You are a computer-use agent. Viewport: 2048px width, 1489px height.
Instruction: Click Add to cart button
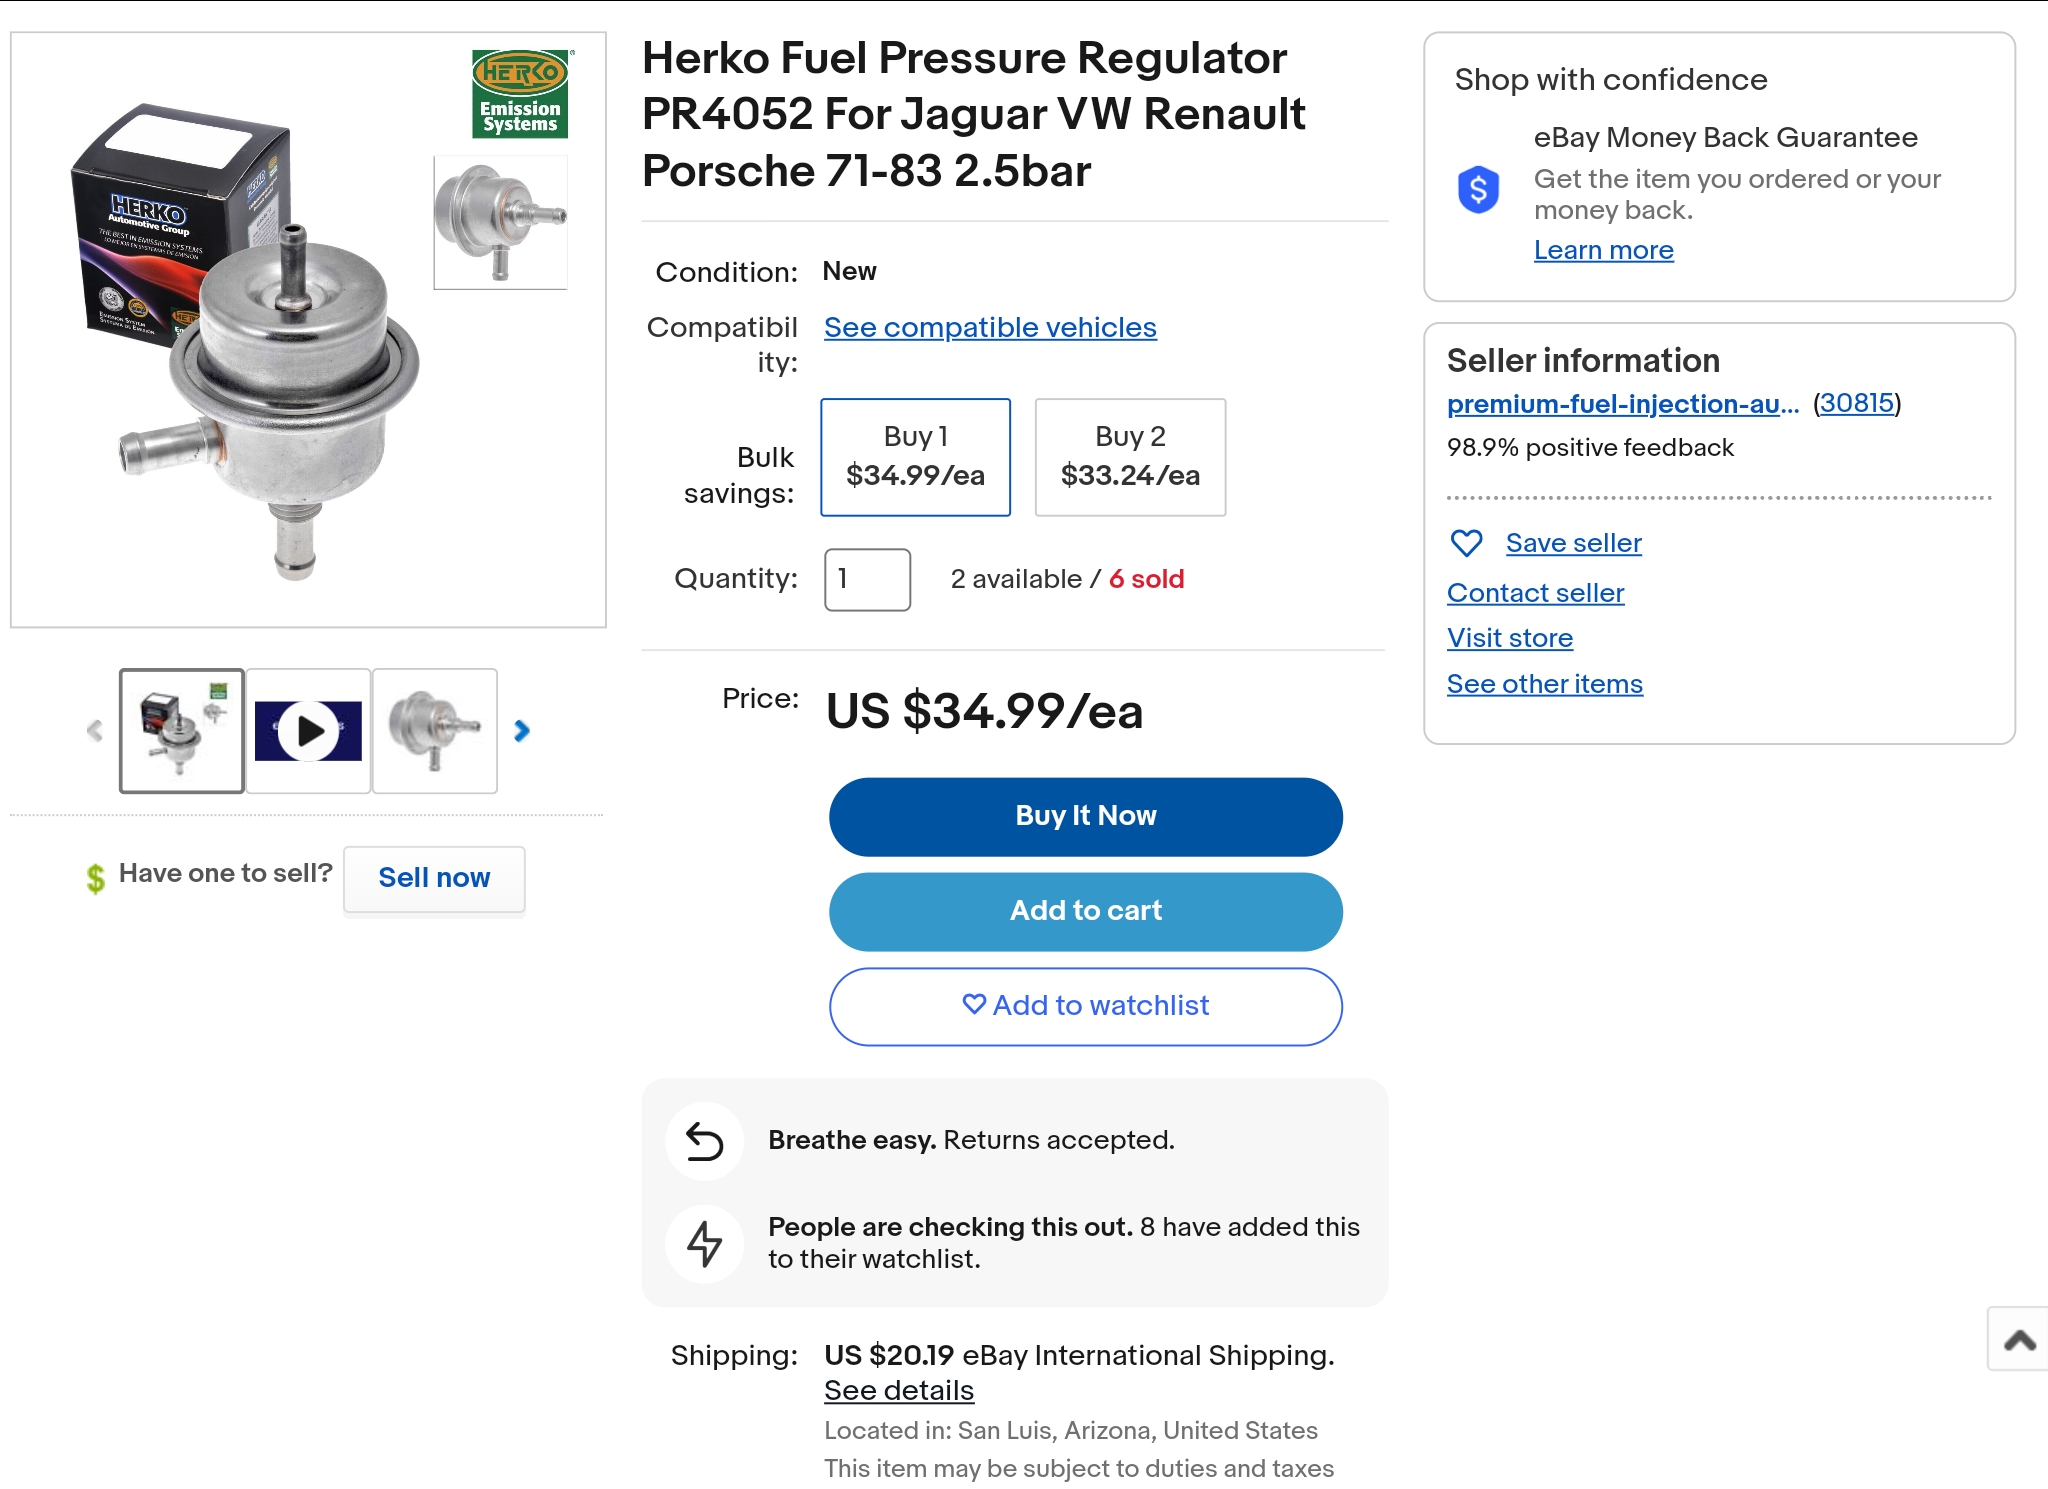coord(1085,911)
